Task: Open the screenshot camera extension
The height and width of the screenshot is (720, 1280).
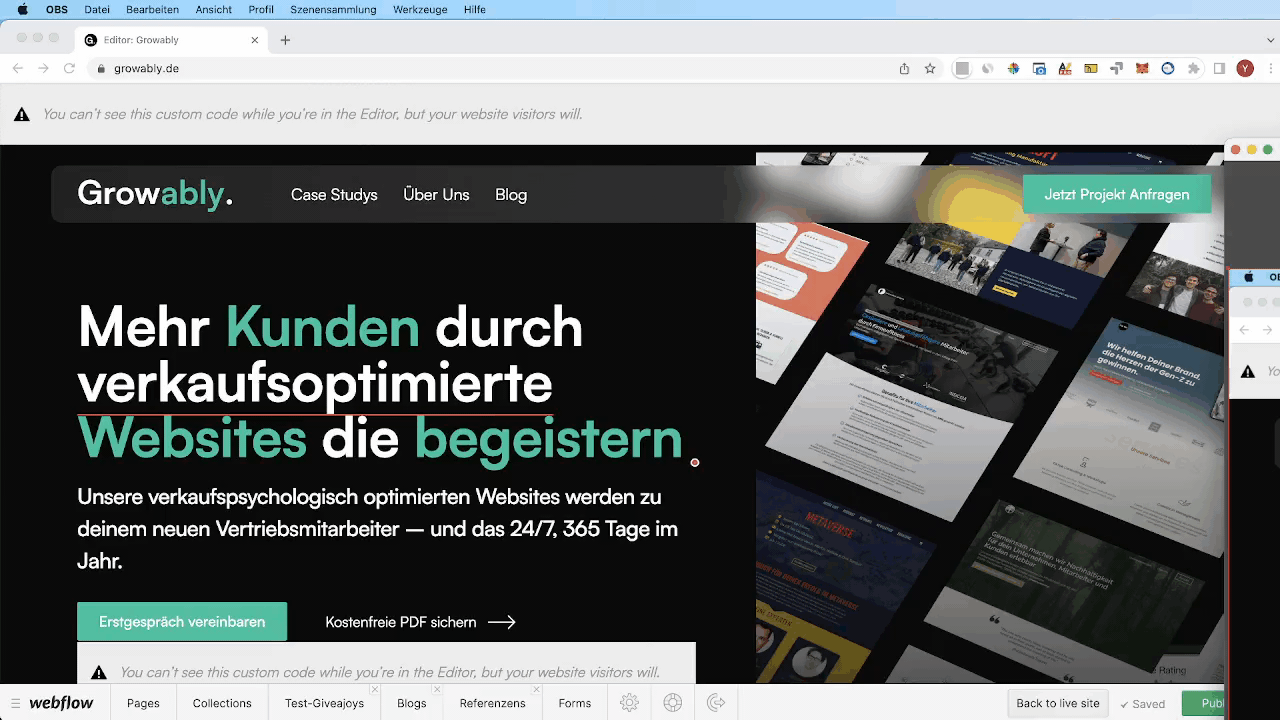Action: (x=1039, y=68)
